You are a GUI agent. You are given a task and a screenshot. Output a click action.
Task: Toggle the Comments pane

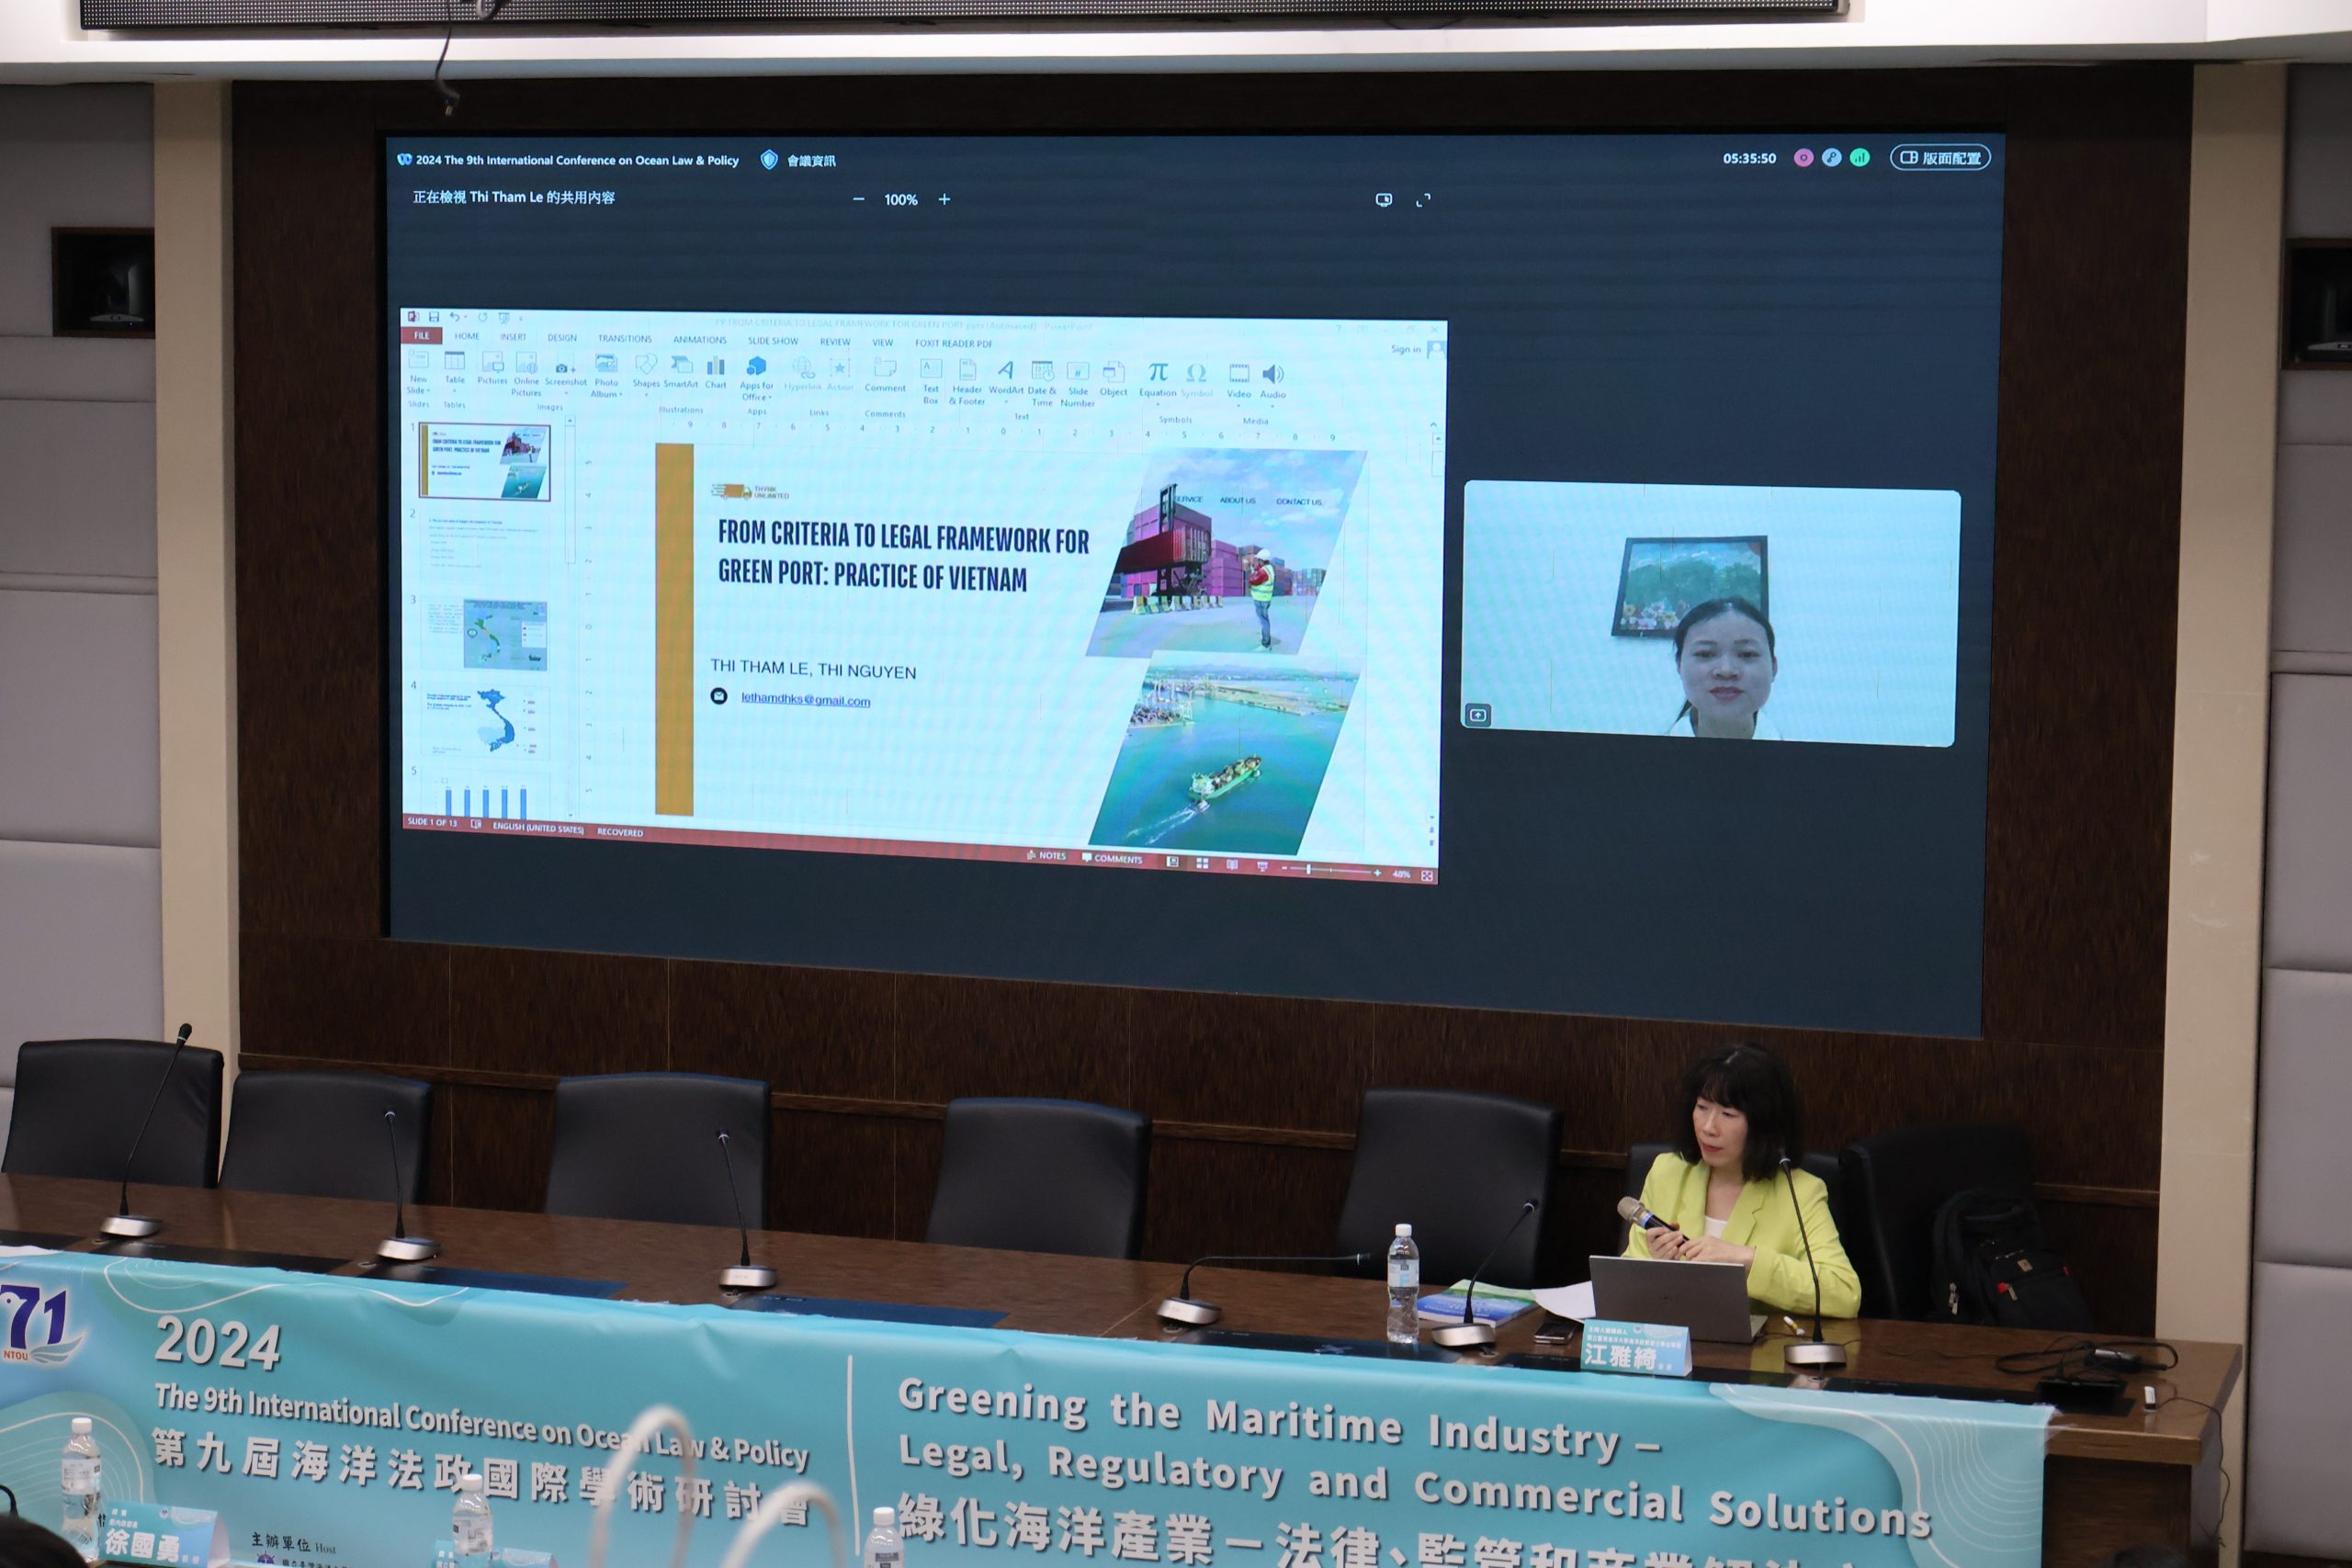[x=1112, y=858]
